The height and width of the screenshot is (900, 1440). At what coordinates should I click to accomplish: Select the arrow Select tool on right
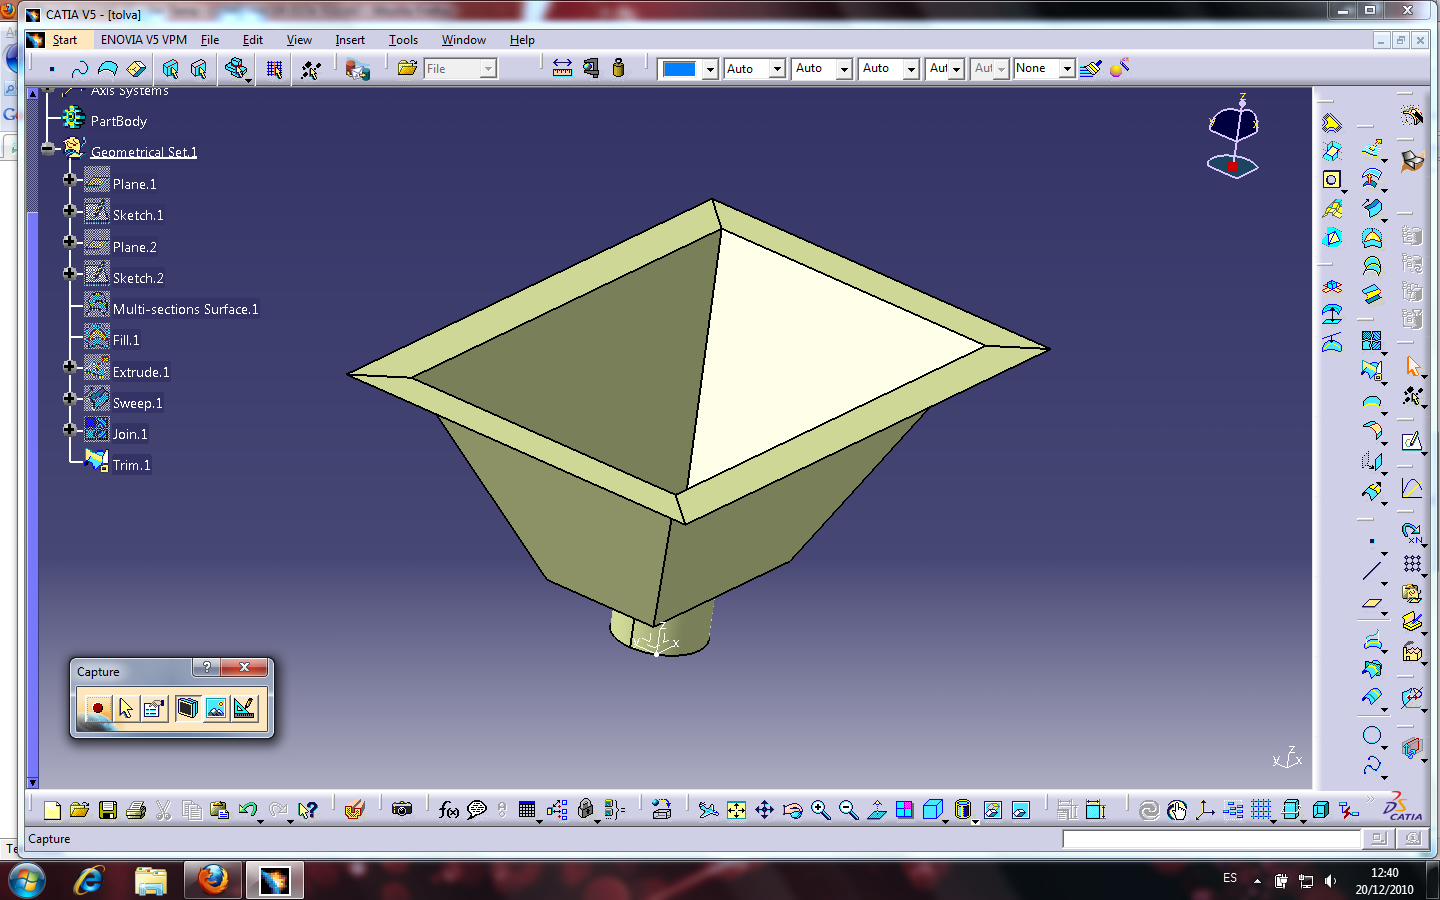pos(1412,366)
